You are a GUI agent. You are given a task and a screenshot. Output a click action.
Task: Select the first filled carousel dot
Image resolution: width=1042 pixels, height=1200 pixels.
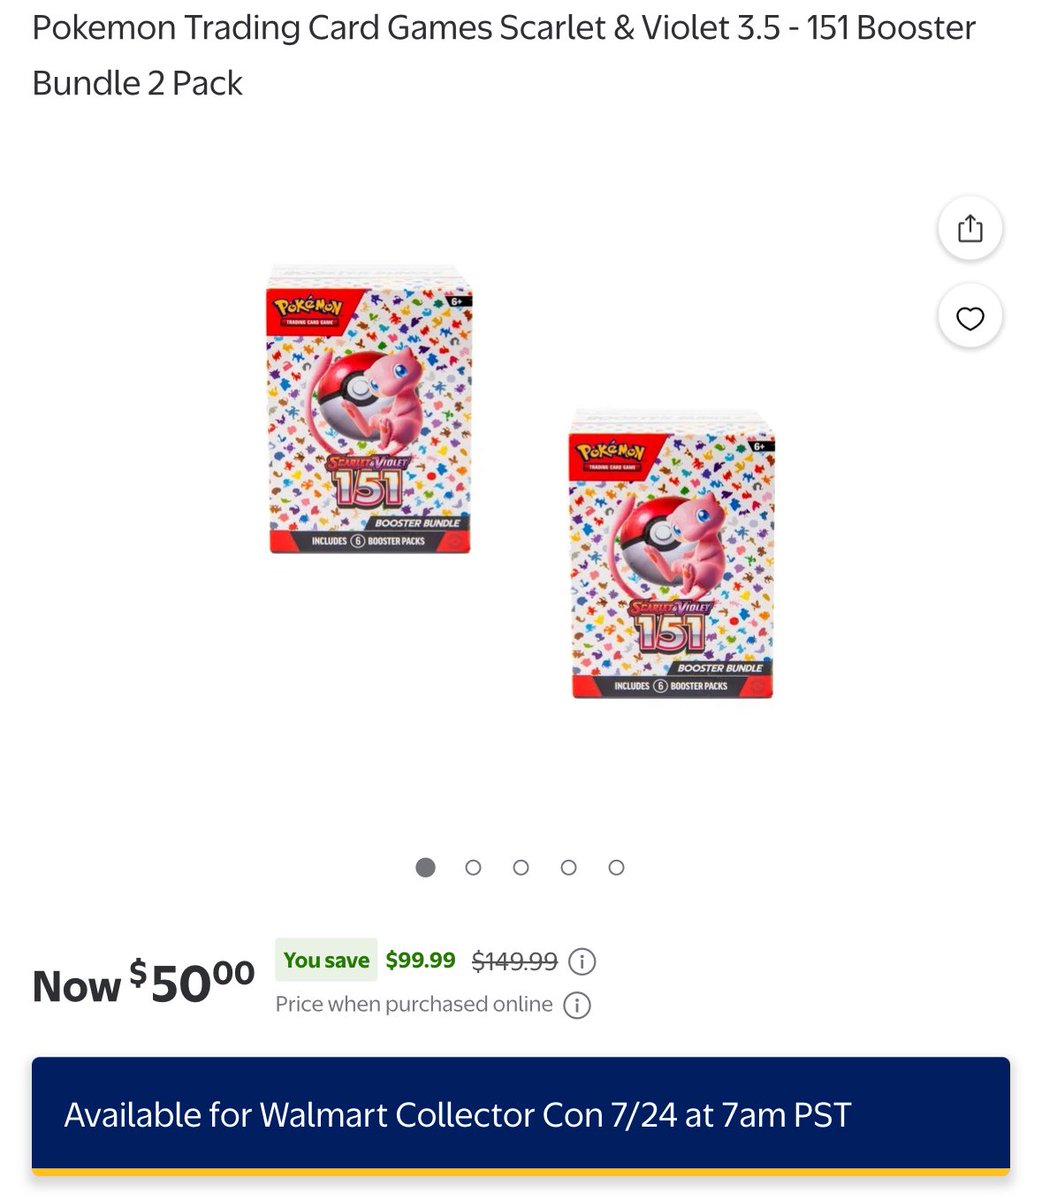pos(426,867)
